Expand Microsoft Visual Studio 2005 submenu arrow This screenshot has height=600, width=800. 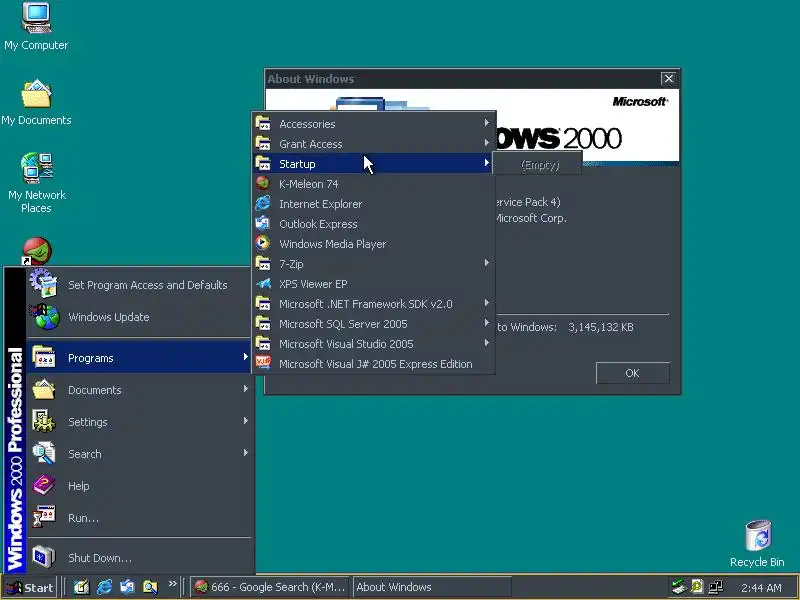click(487, 343)
